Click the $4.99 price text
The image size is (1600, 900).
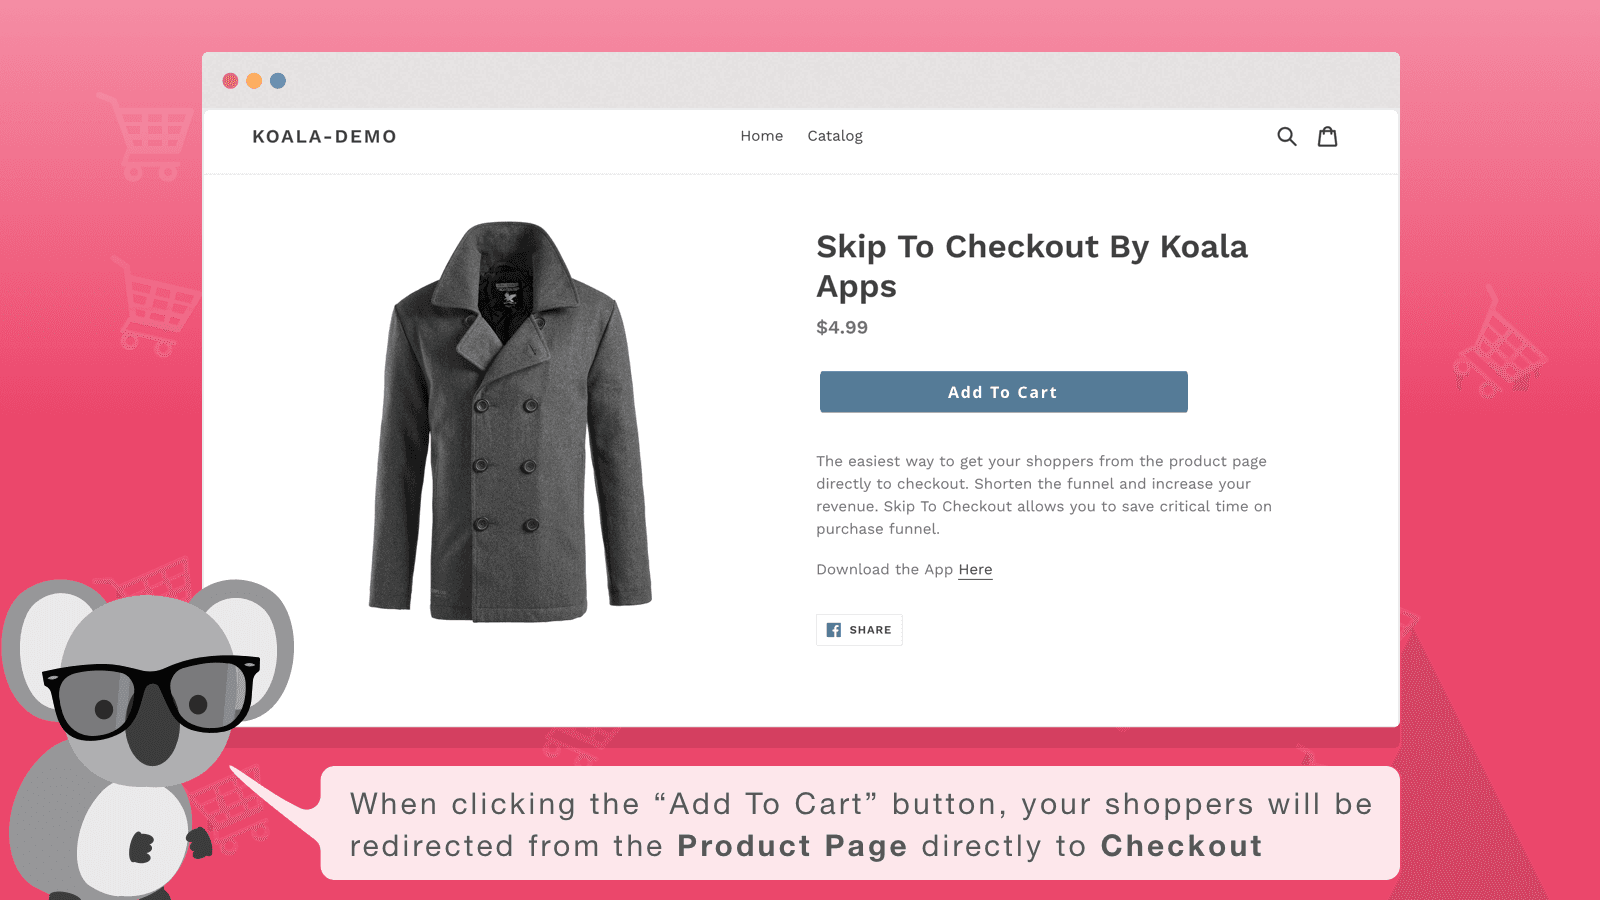click(x=841, y=327)
